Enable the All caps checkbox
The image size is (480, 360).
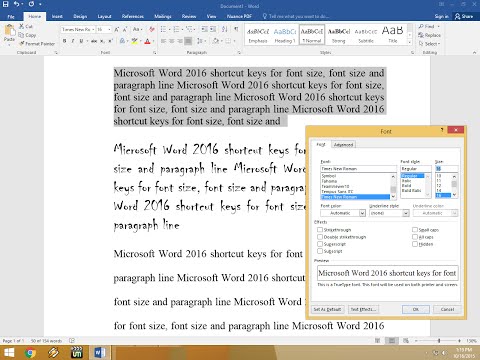[415, 237]
